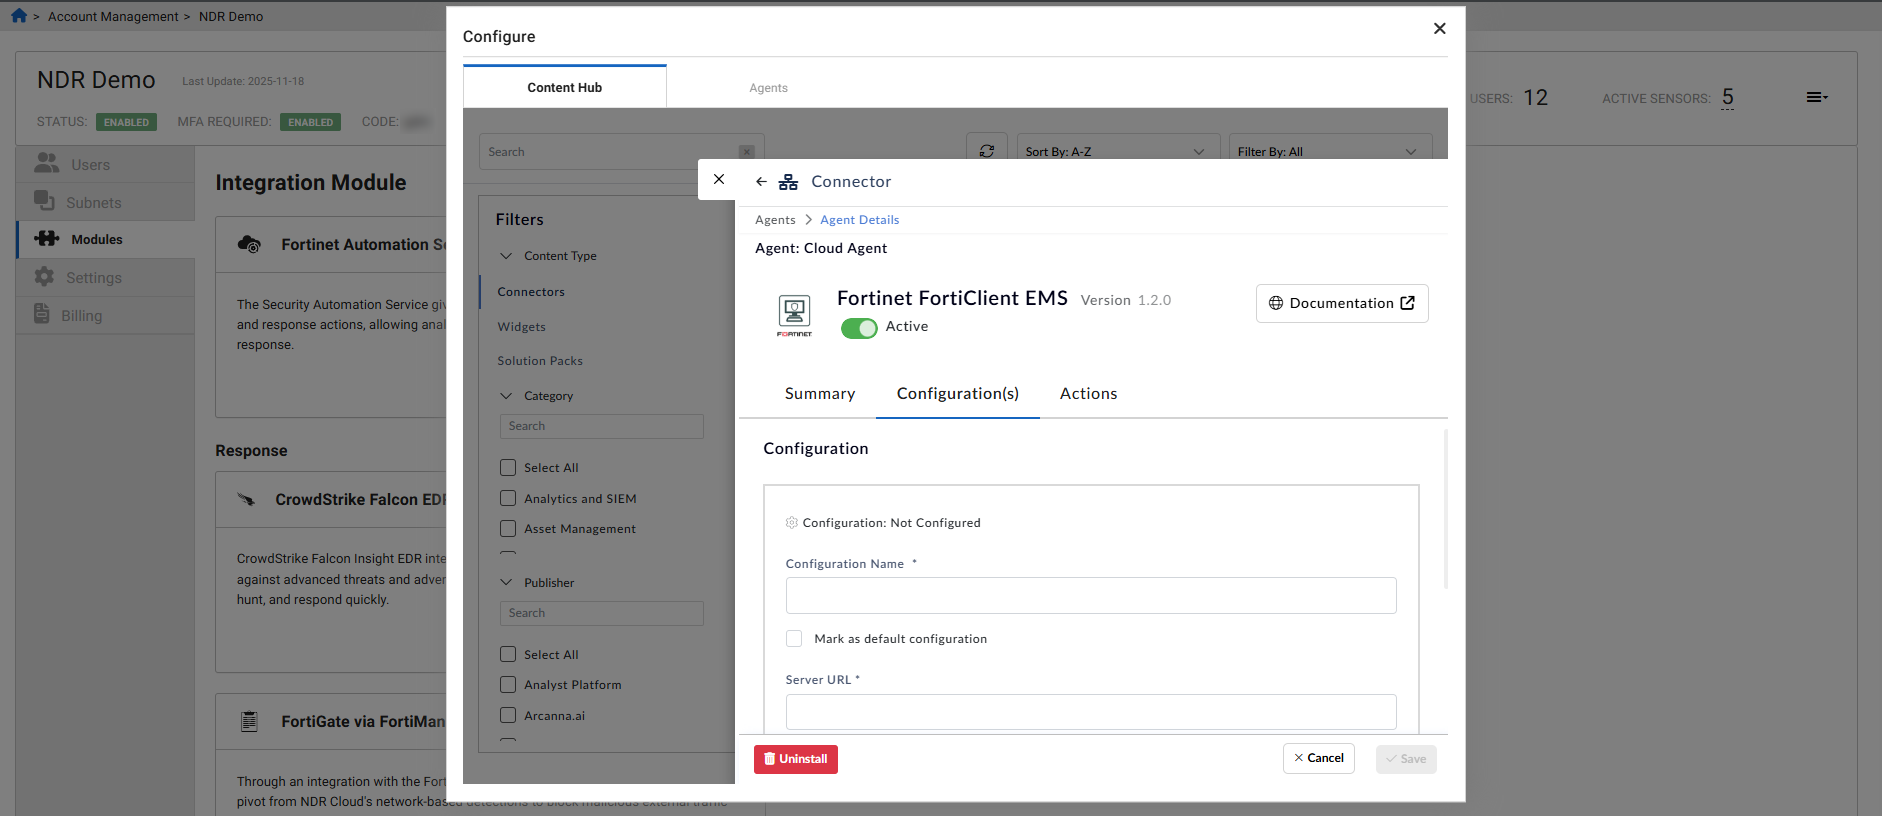Close the Connector panel

click(x=719, y=179)
